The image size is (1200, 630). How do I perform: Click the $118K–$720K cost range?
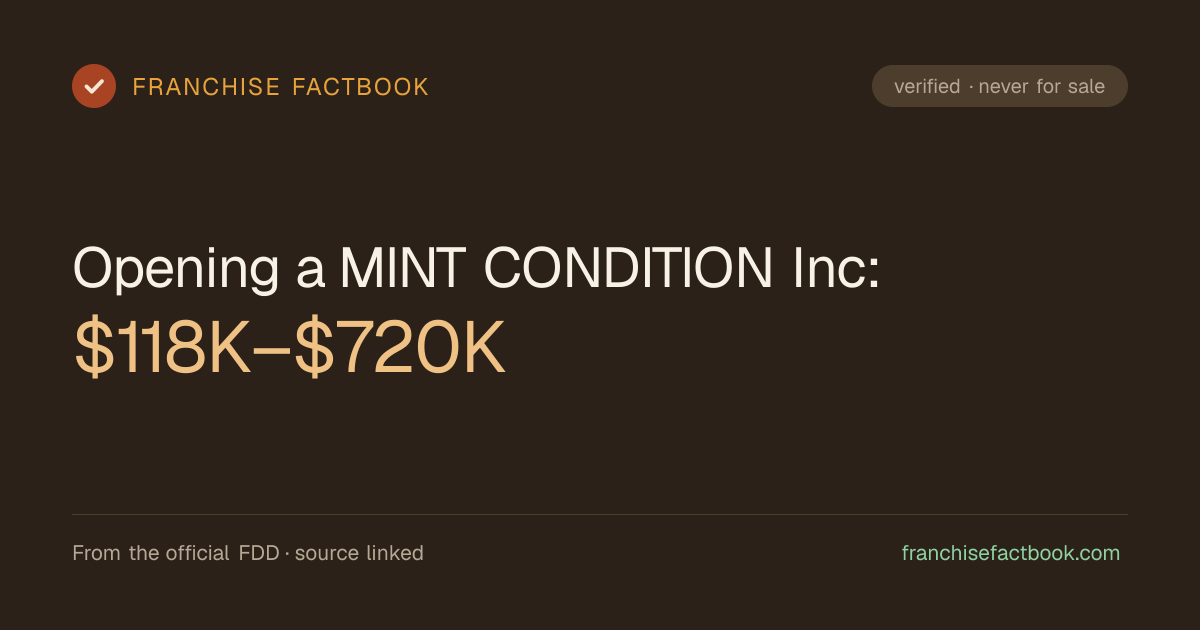click(x=290, y=348)
